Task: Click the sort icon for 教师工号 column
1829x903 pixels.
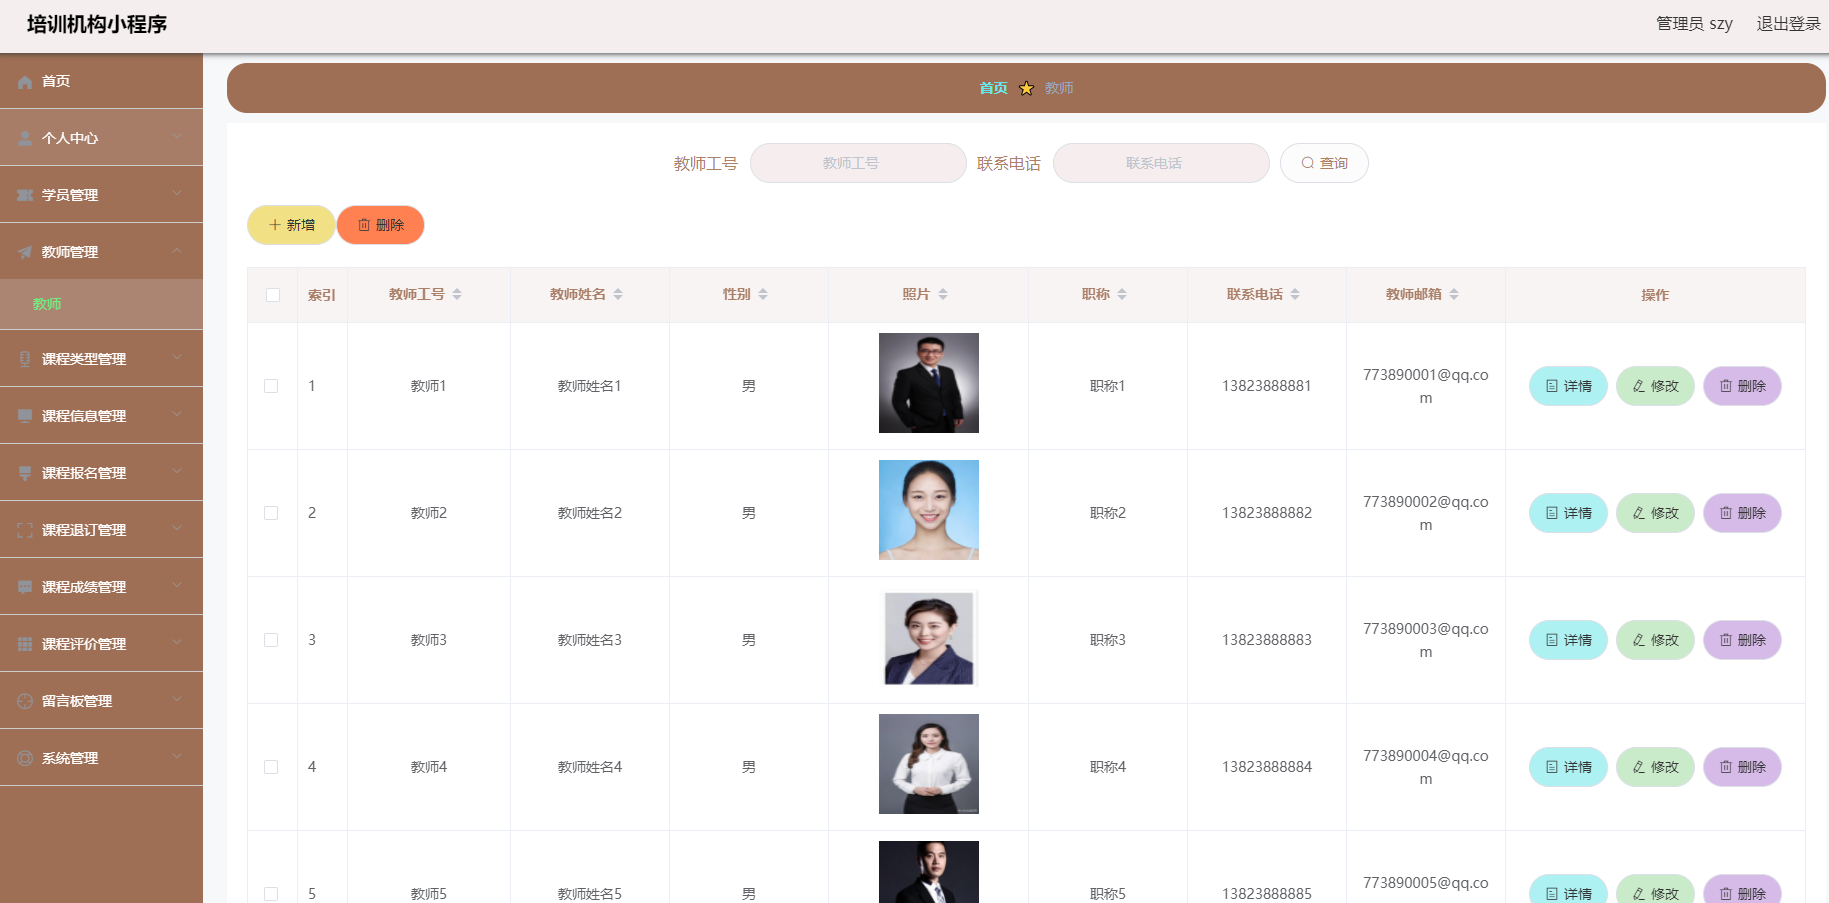Action: [457, 294]
